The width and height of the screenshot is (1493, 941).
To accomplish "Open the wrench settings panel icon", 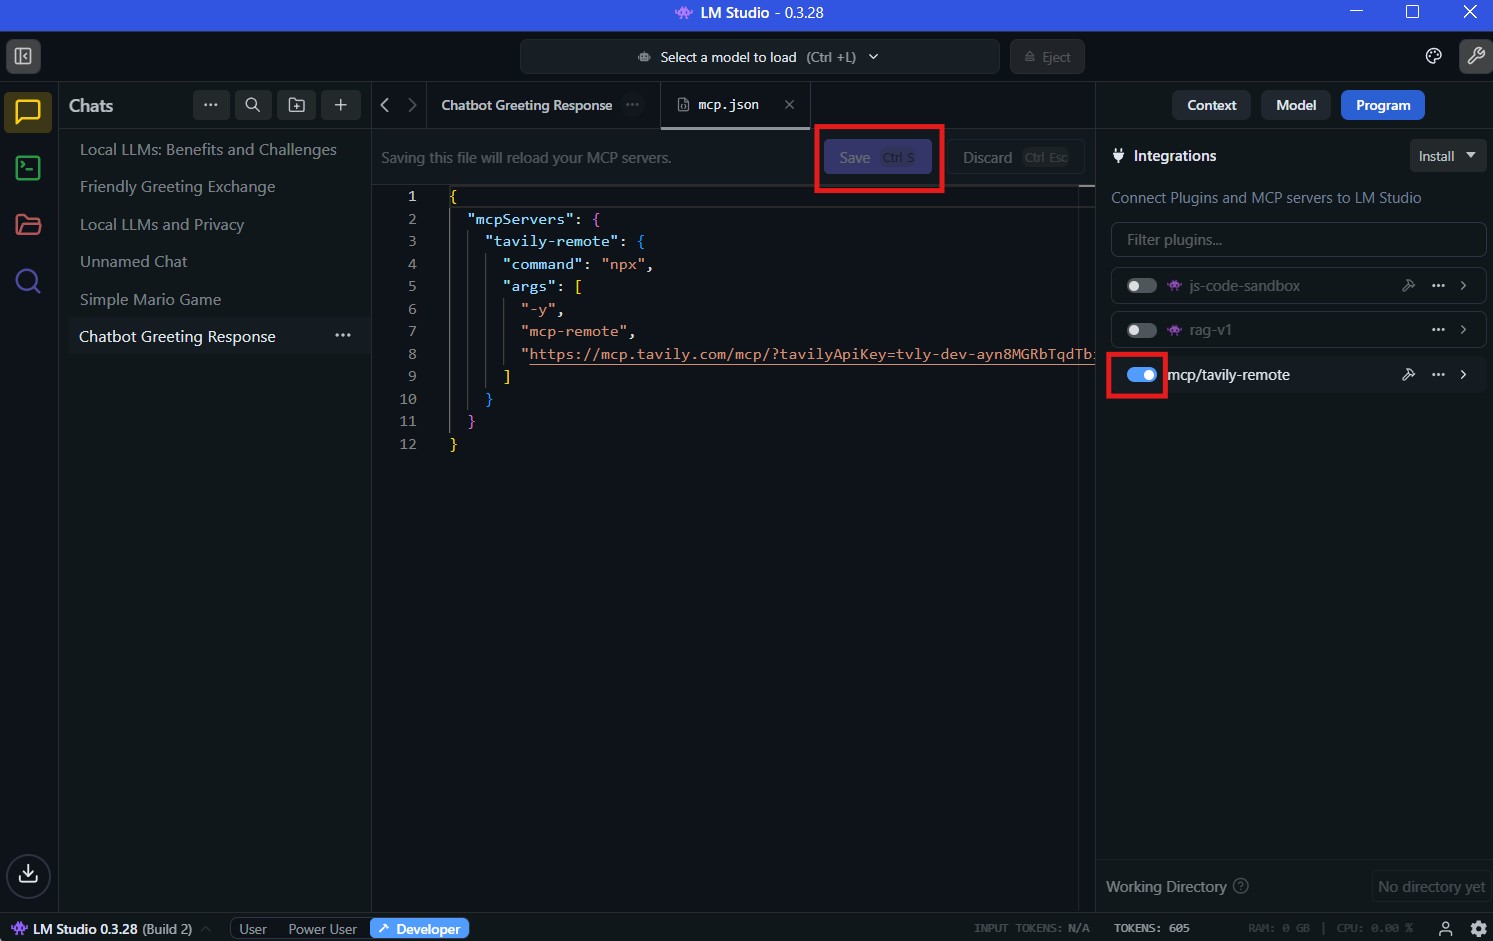I will click(x=1475, y=57).
